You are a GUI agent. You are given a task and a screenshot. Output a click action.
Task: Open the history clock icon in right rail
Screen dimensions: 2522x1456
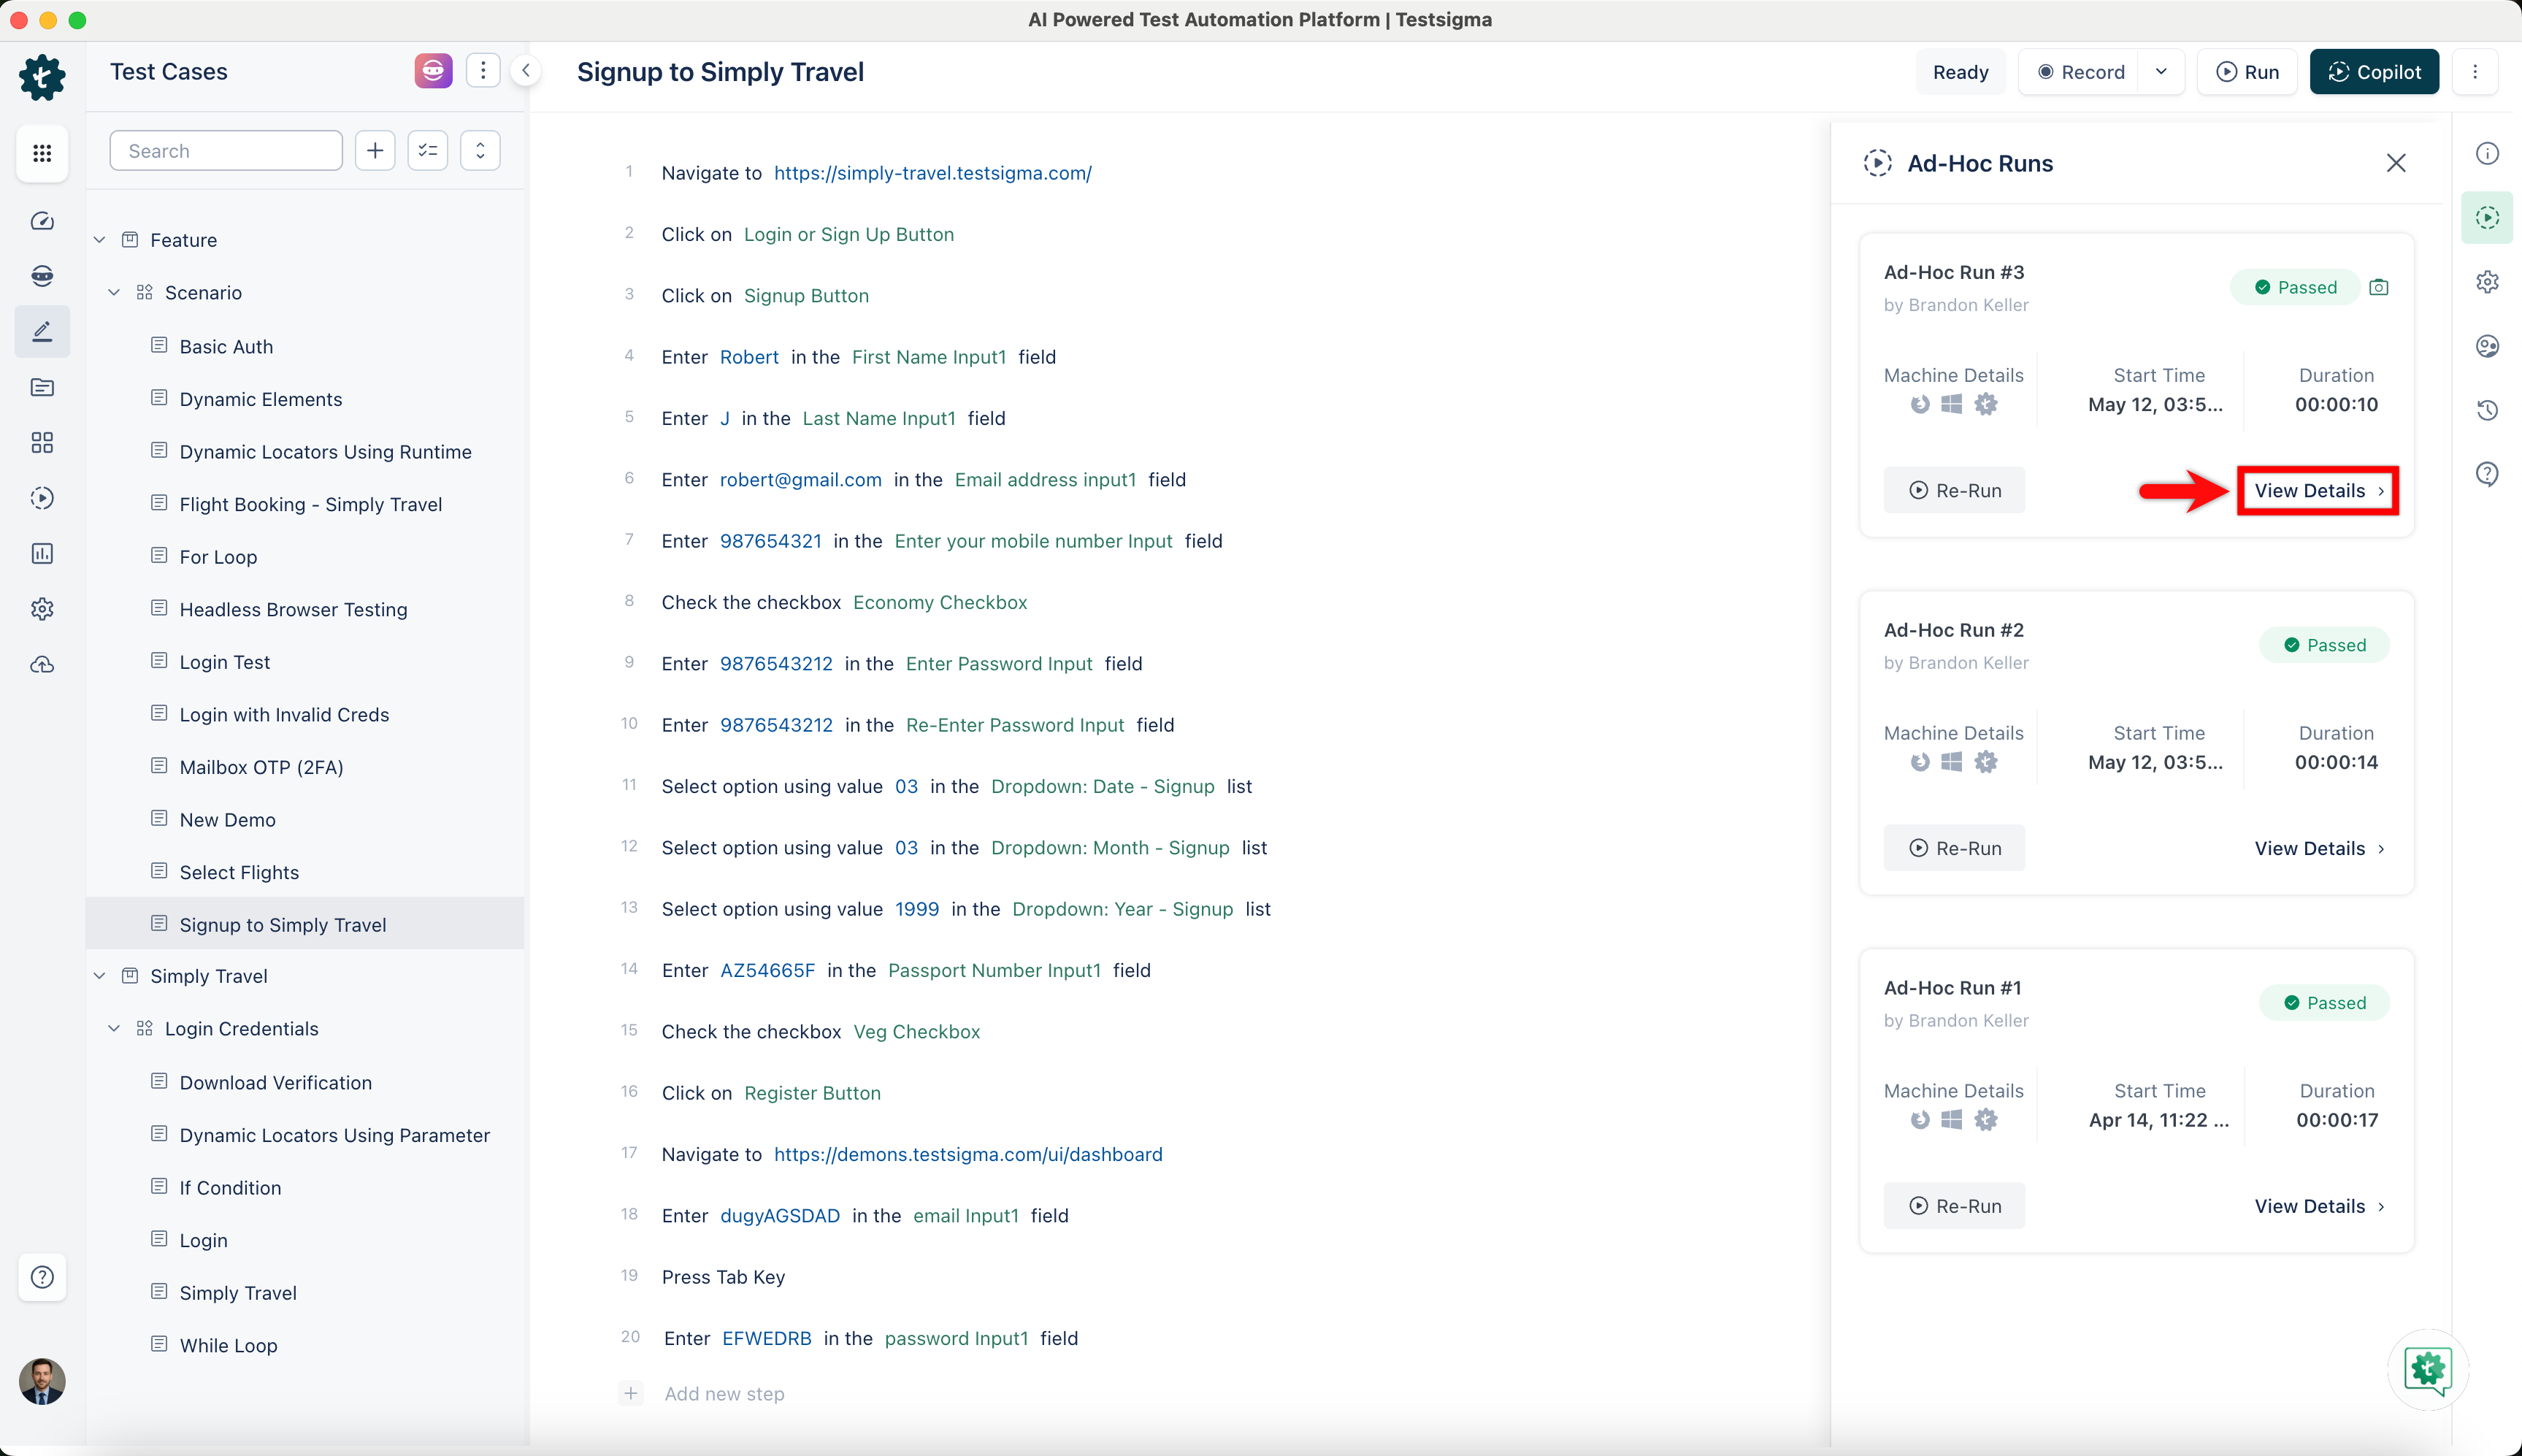[2487, 410]
